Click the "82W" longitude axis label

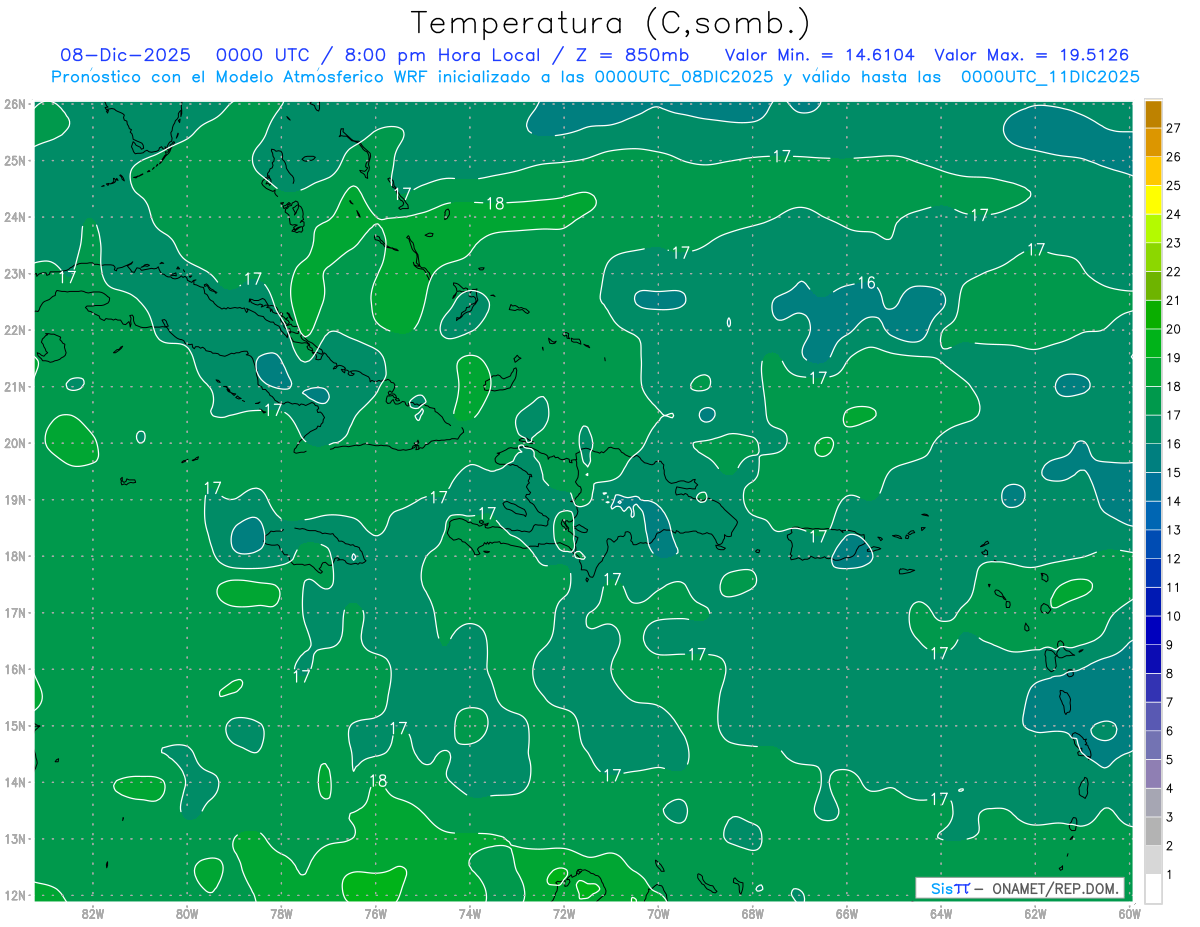pos(92,913)
